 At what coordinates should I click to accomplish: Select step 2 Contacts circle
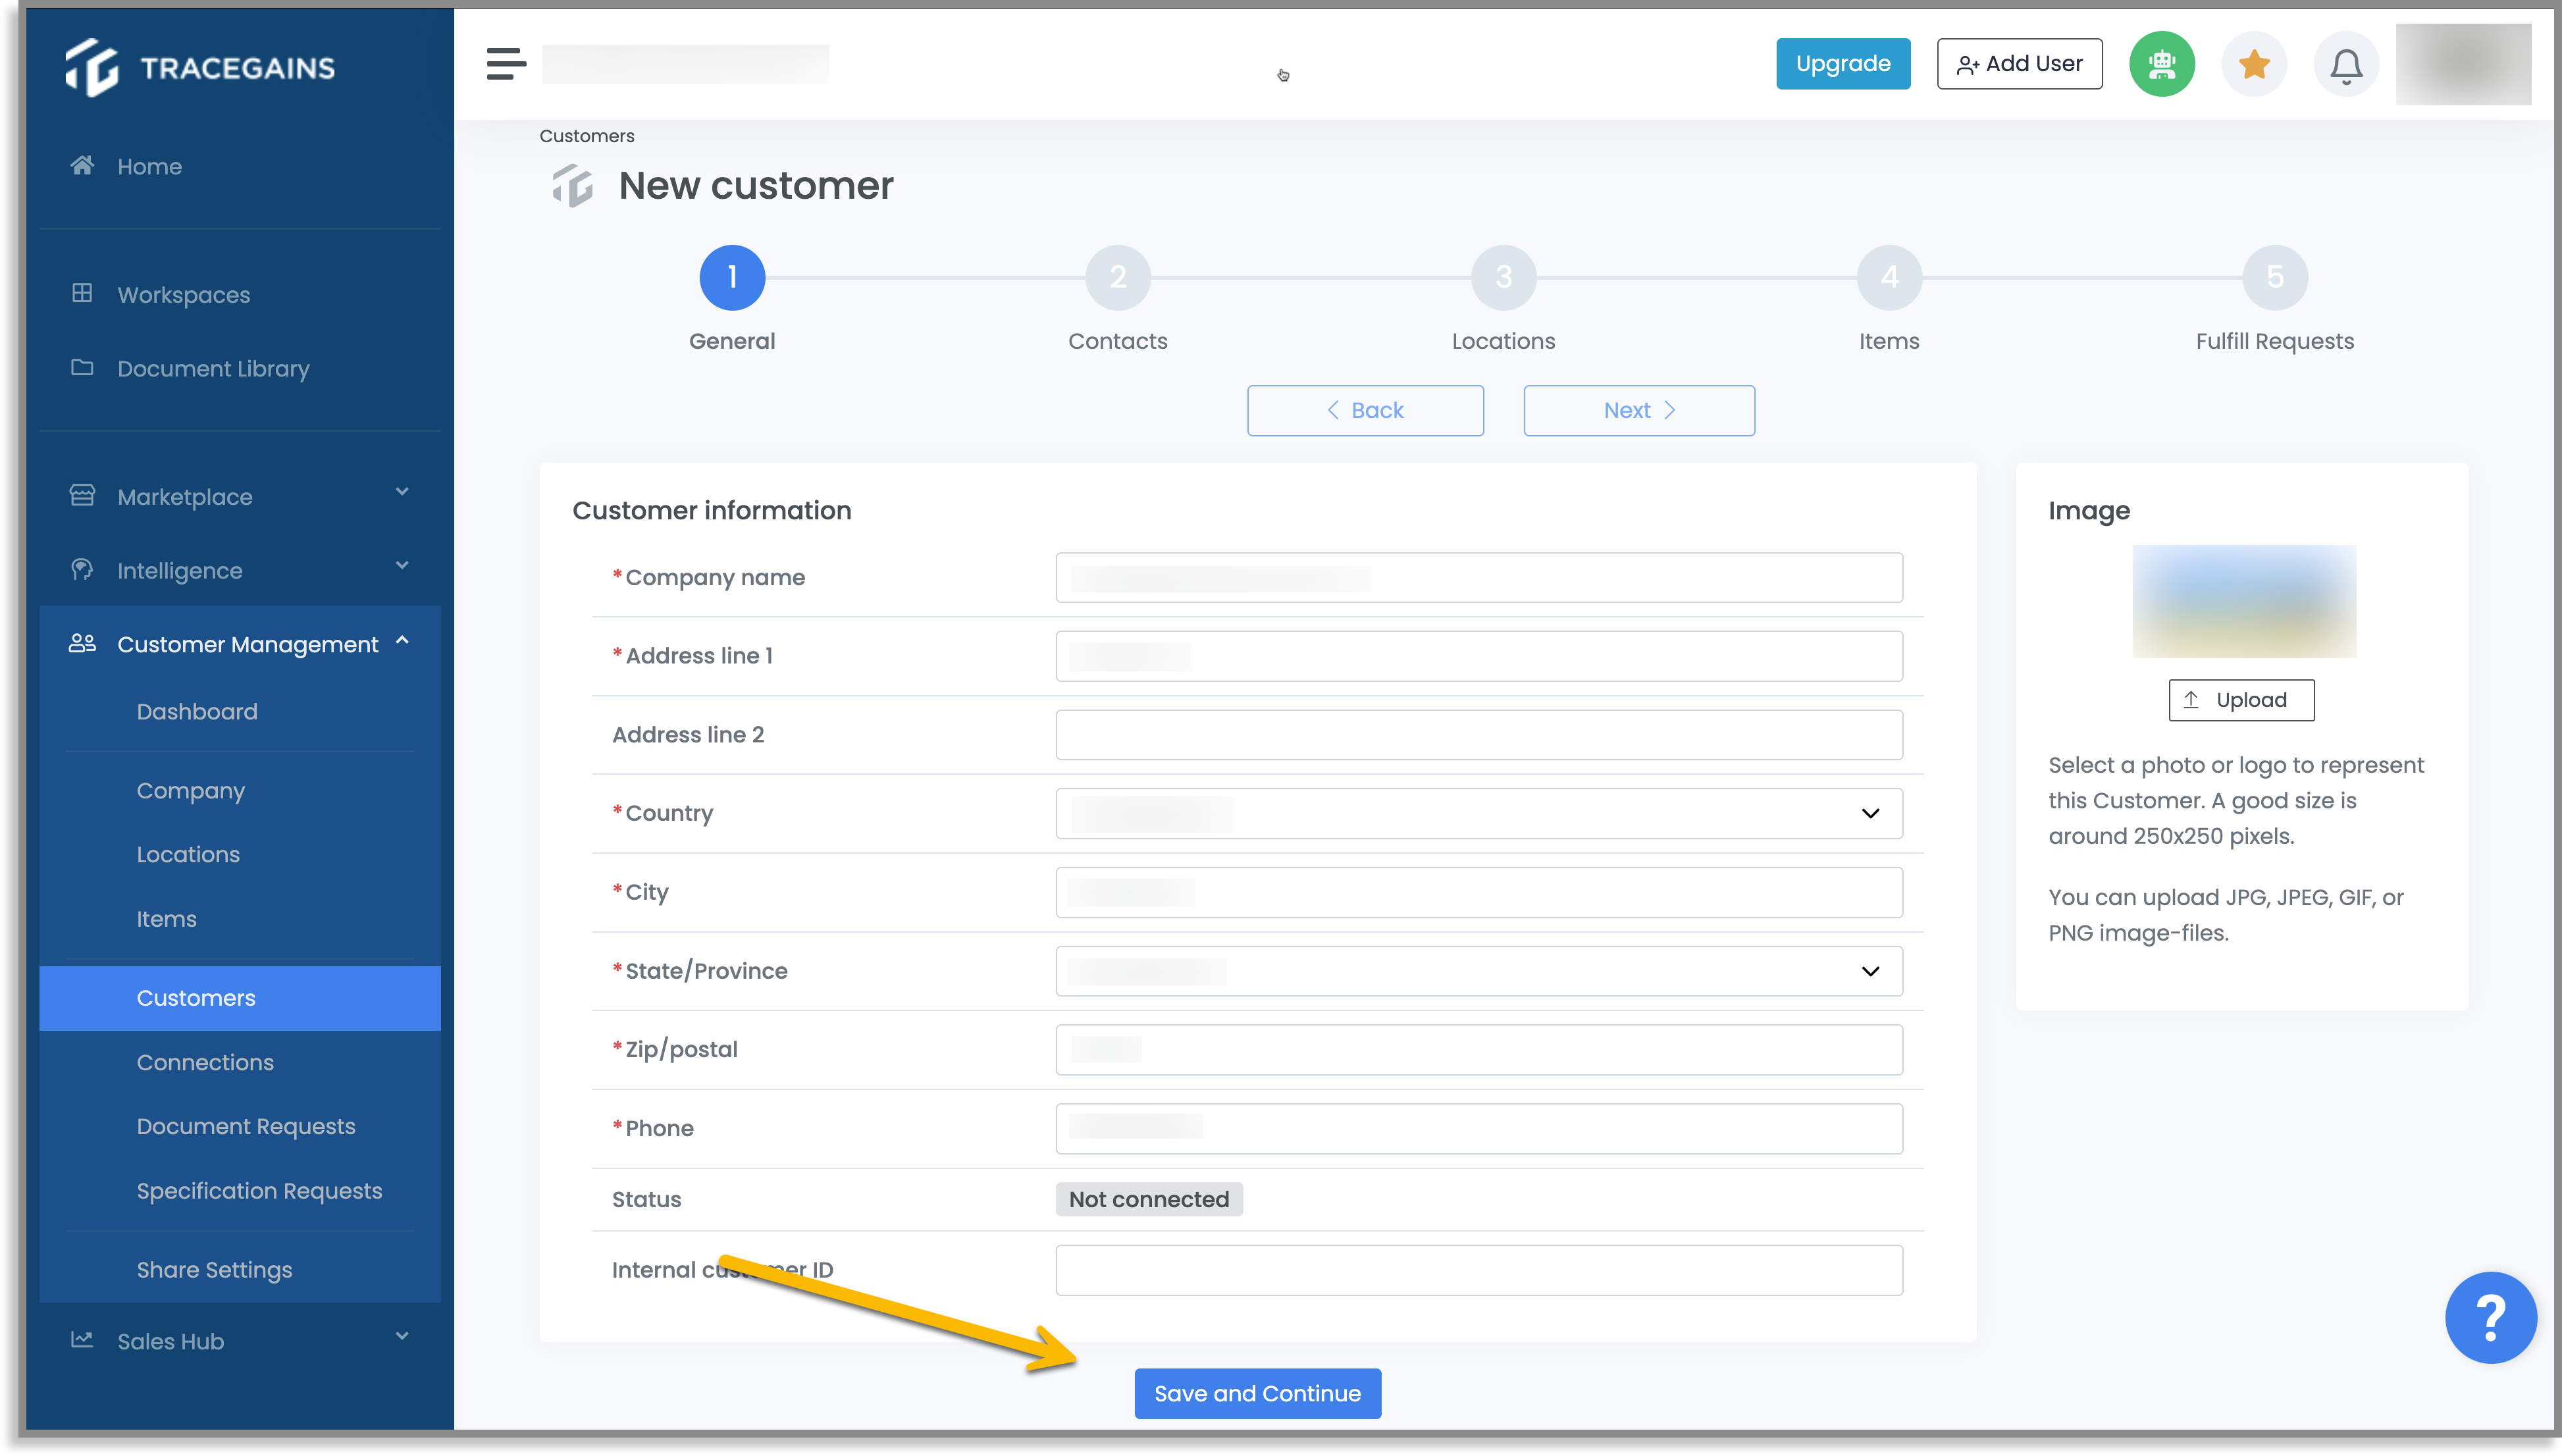point(1118,277)
